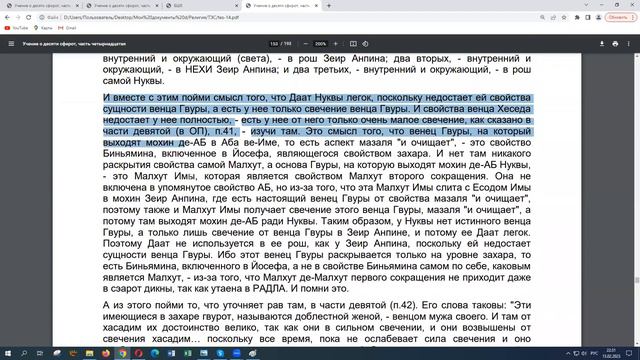The height and width of the screenshot is (360, 640).
Task: Reload the current page
Action: [29, 18]
